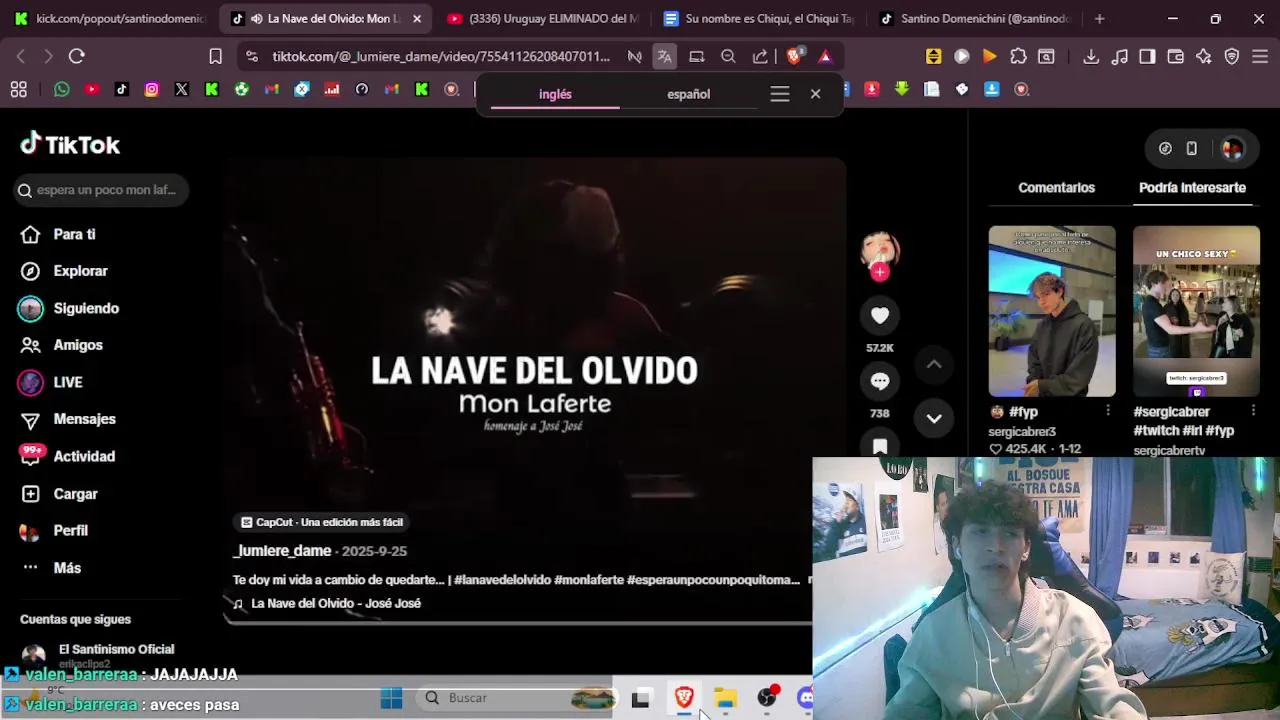This screenshot has width=1280, height=720.
Task: Toggle the browser sidebar panel
Action: pyautogui.click(x=1148, y=56)
